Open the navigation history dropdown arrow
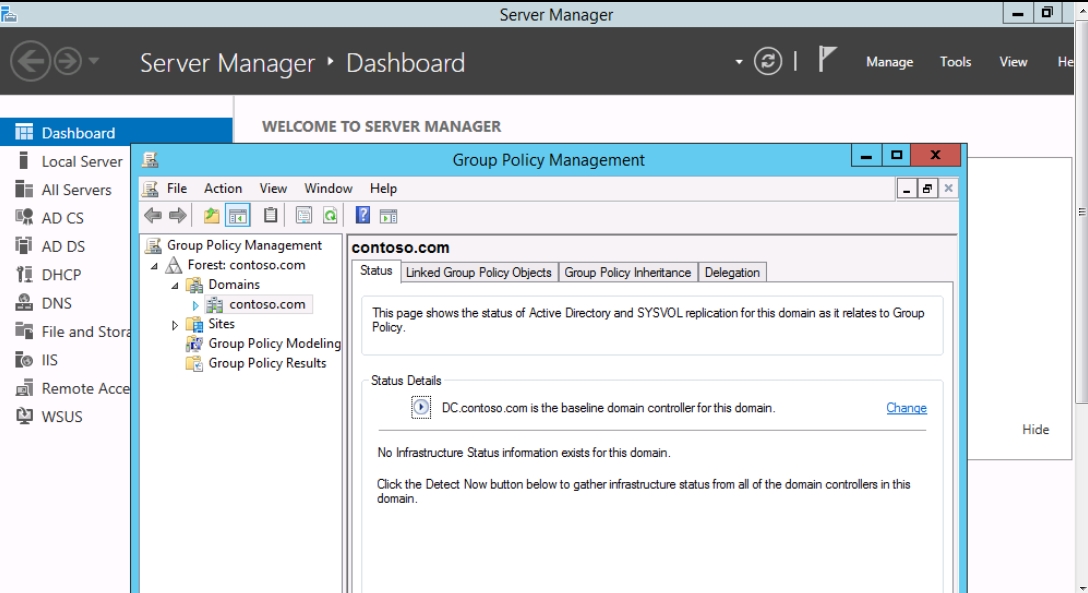The height and width of the screenshot is (593, 1088). point(94,61)
